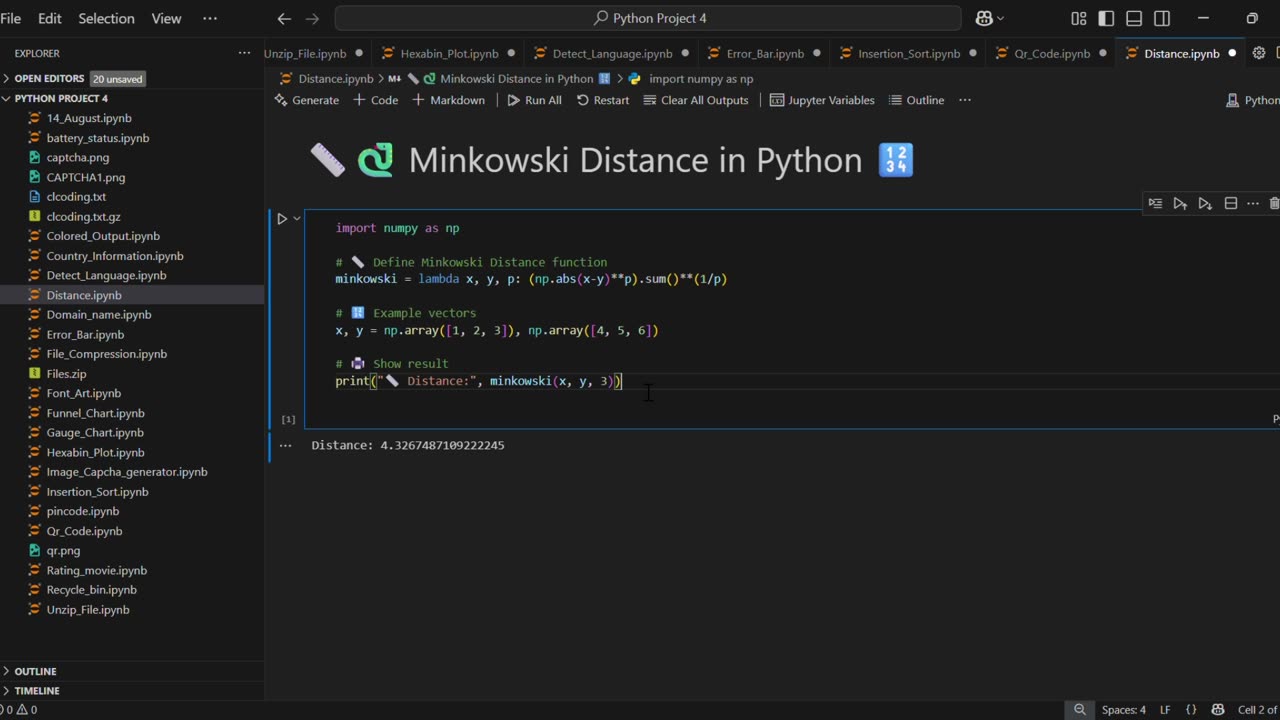The image size is (1280, 720).
Task: Run the code cell with the play icon
Action: pos(282,218)
